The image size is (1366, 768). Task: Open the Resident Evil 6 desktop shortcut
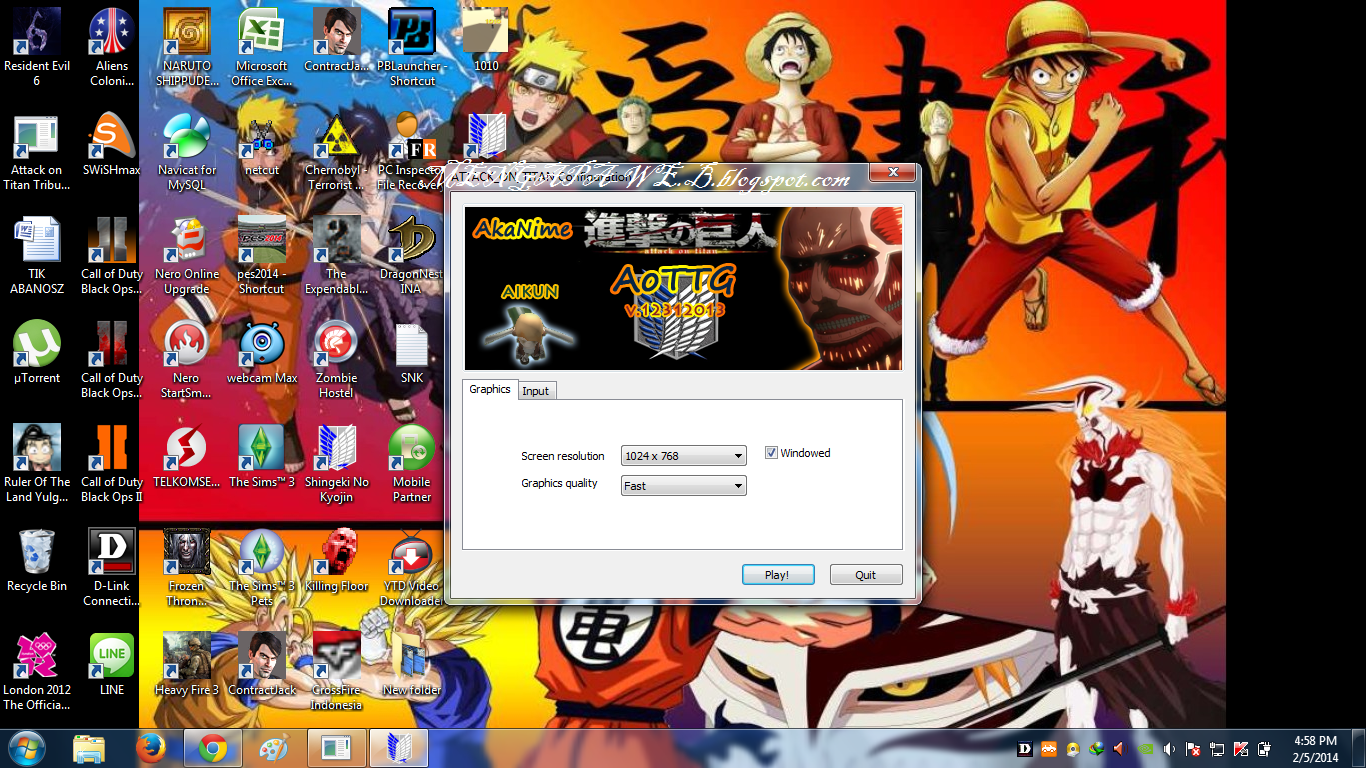37,48
